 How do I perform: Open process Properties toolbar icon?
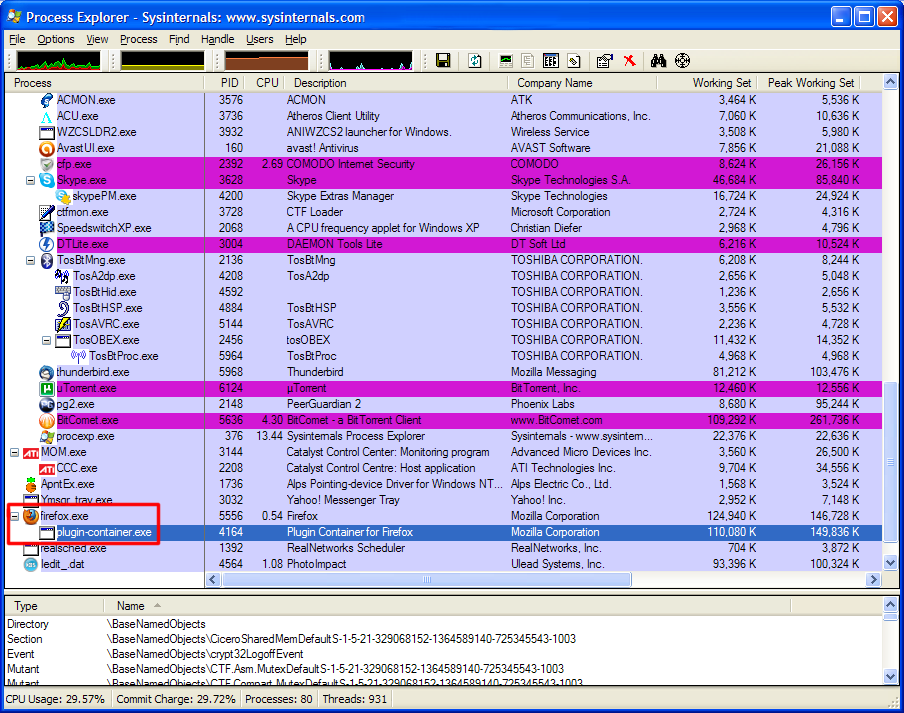(604, 61)
